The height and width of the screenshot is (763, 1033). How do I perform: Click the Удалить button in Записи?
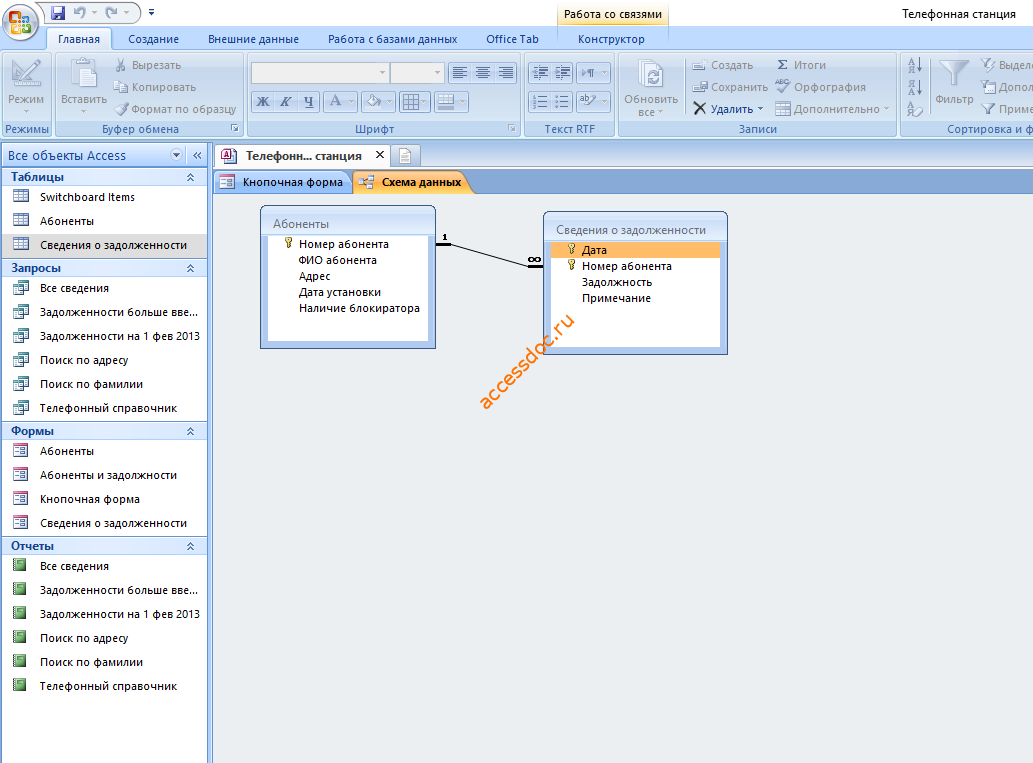click(x=728, y=109)
